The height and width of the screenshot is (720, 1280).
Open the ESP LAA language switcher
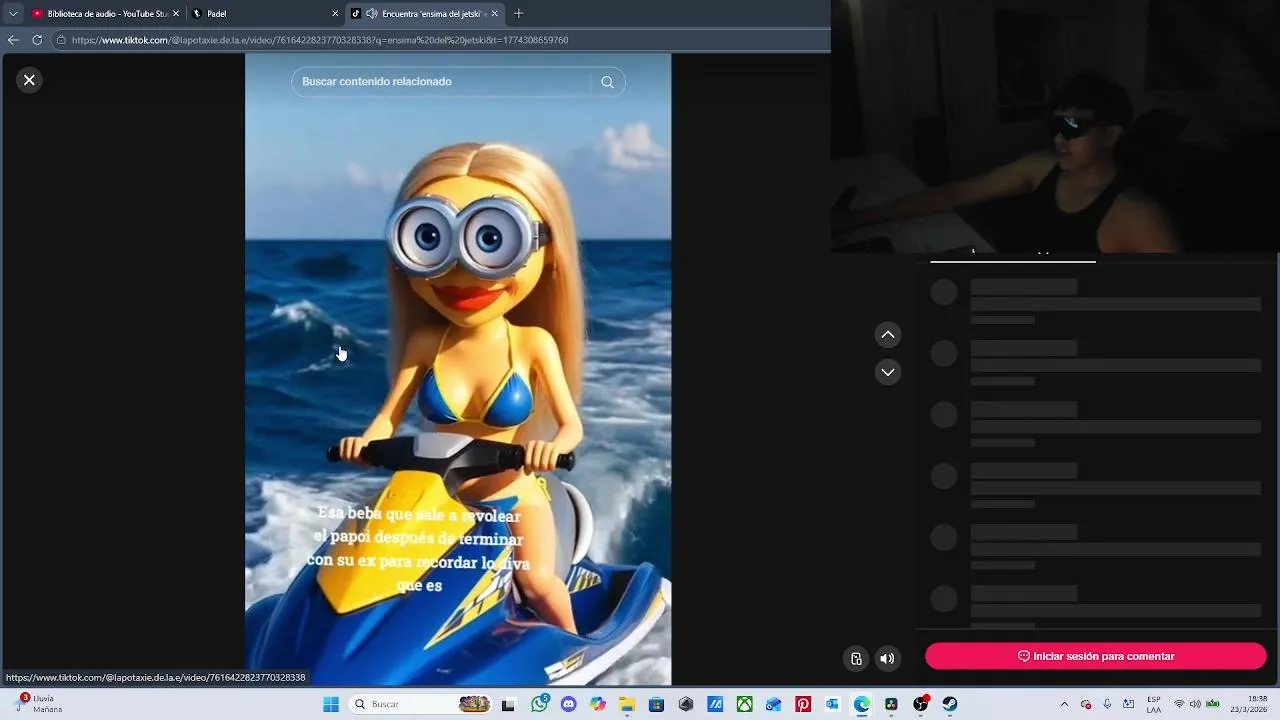point(1154,704)
